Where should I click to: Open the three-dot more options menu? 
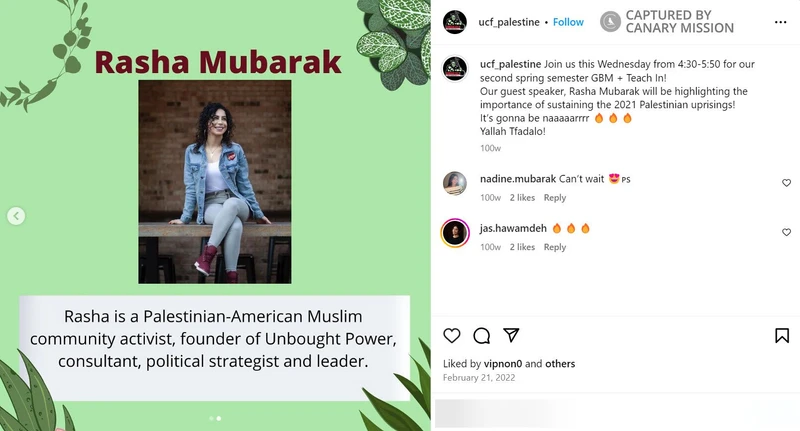click(780, 22)
